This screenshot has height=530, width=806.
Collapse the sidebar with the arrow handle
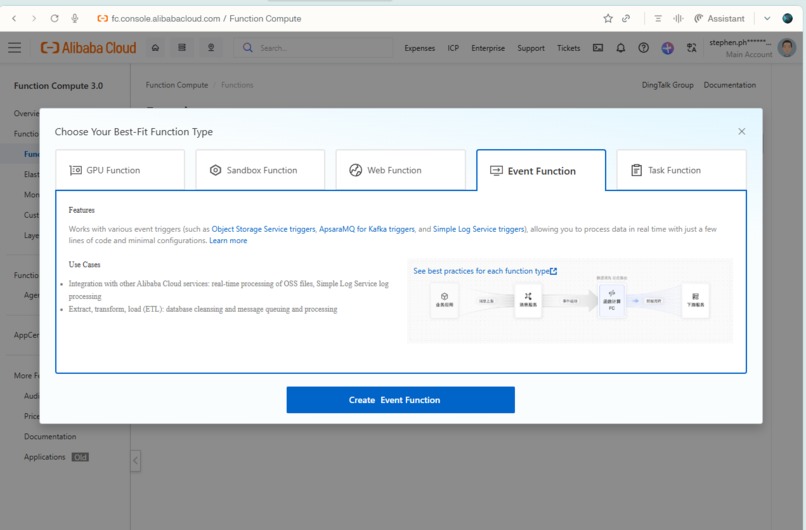pyautogui.click(x=135, y=461)
